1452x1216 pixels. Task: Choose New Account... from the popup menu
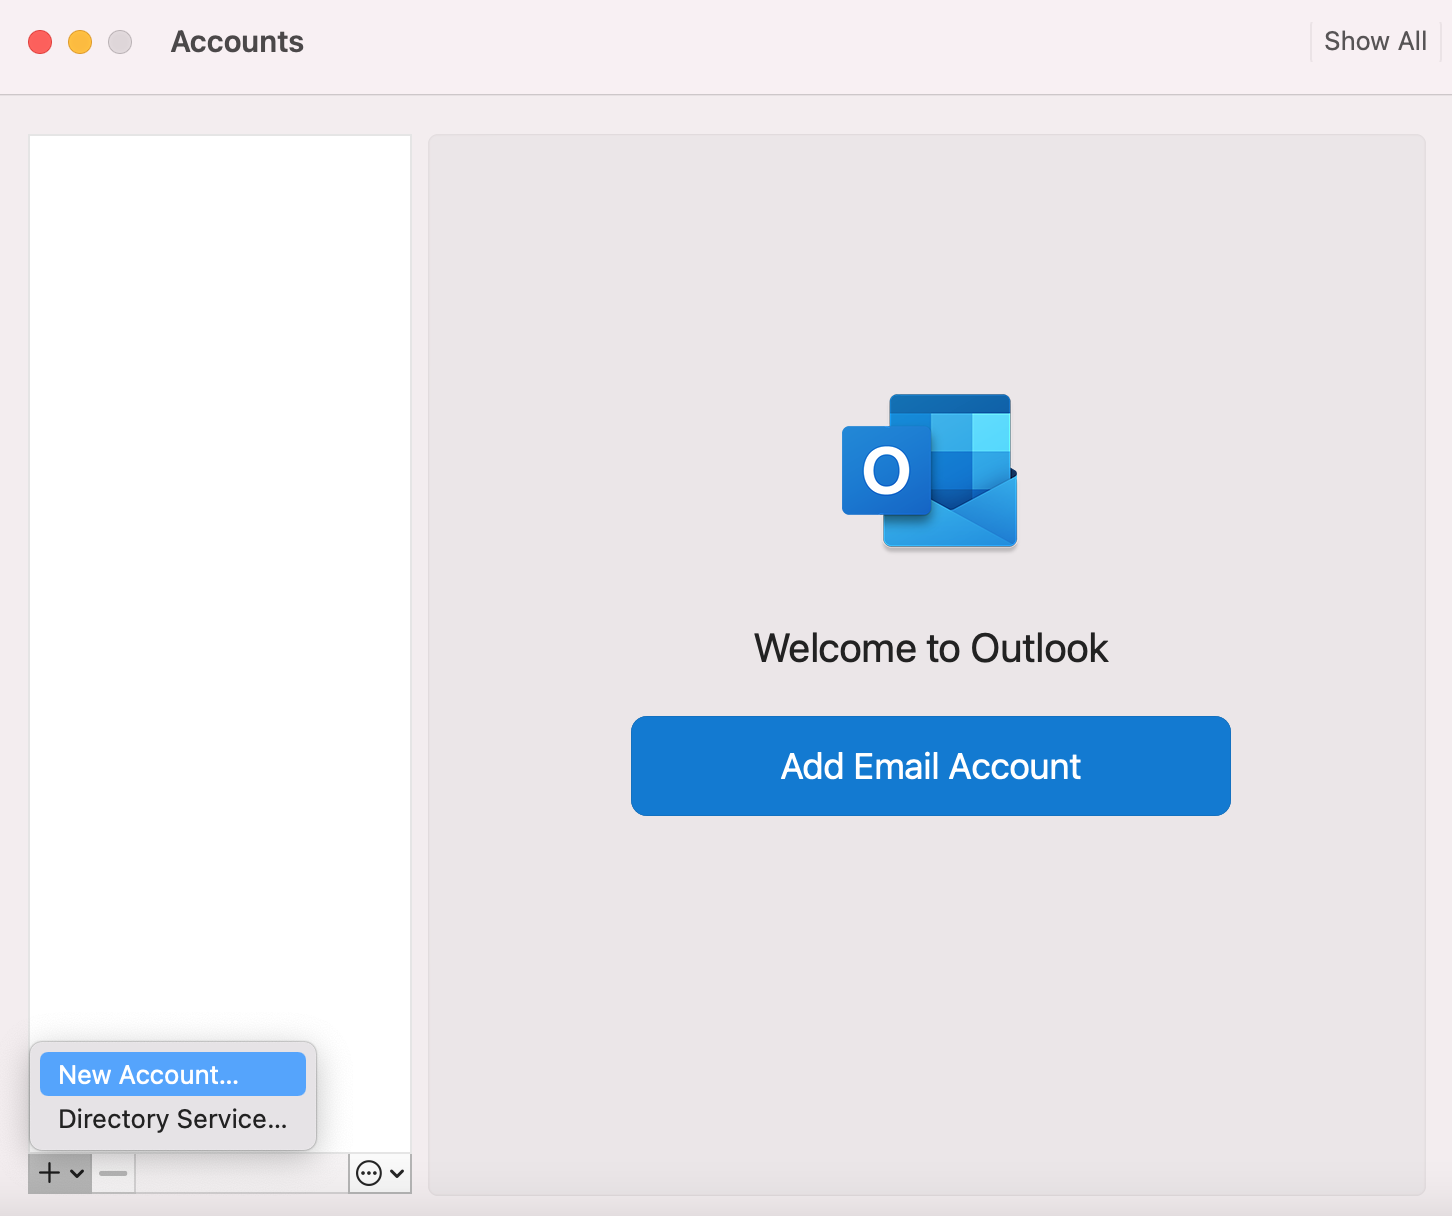[x=173, y=1074]
